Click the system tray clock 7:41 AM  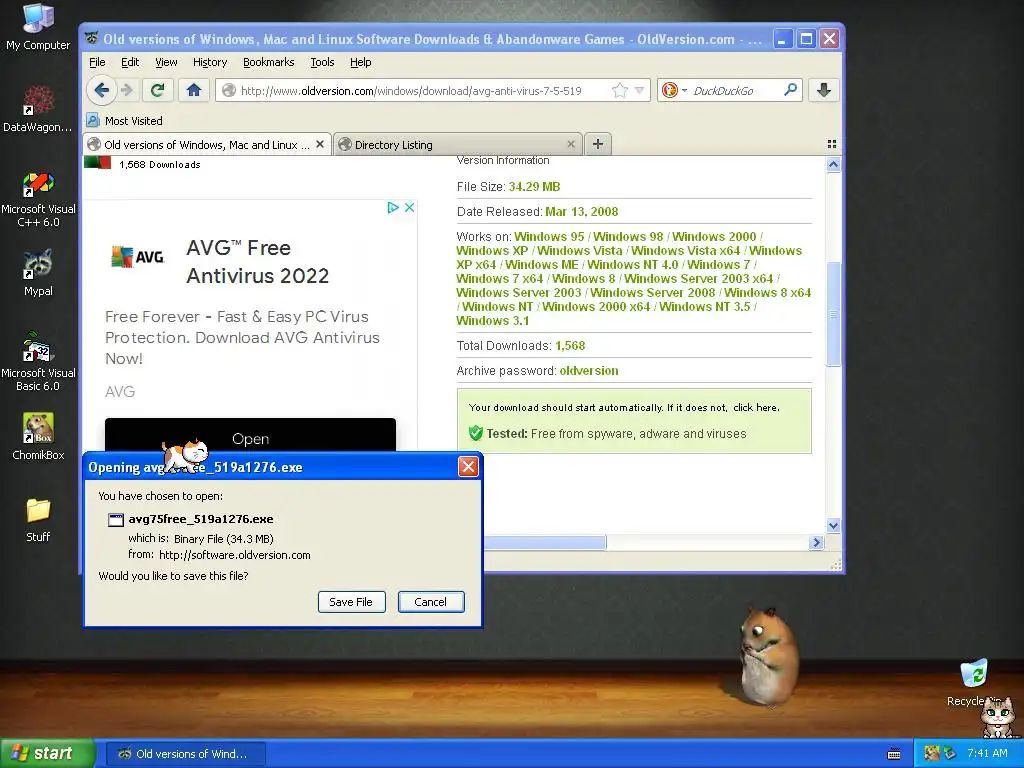click(x=987, y=753)
